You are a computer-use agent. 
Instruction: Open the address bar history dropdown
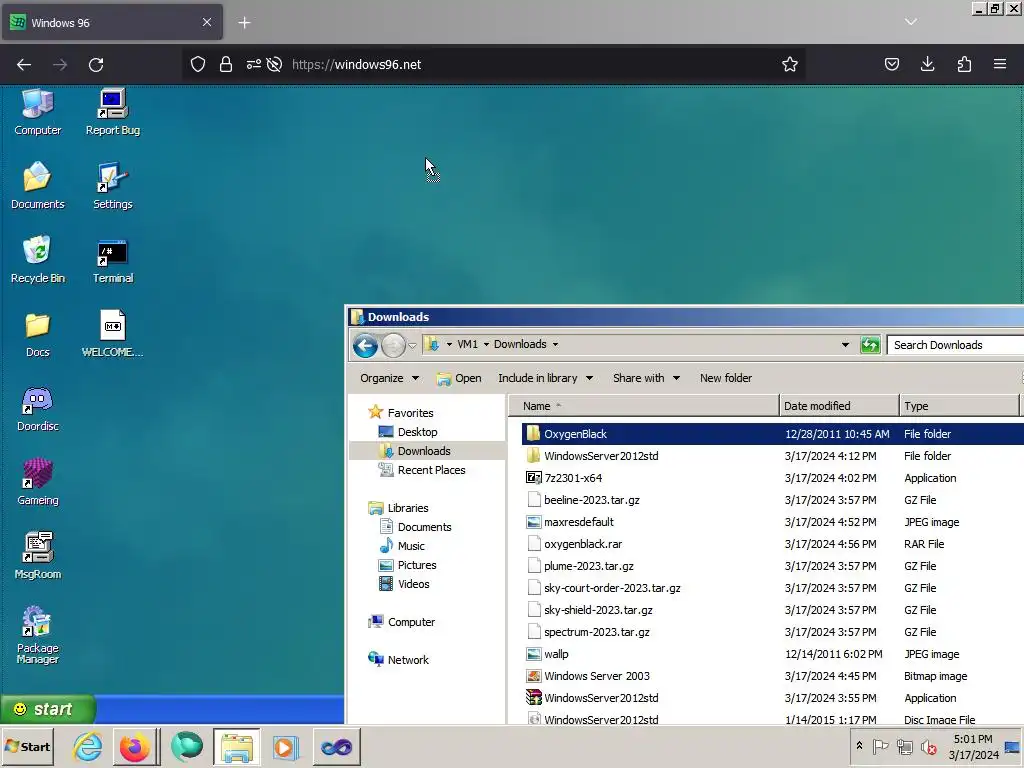(845, 345)
